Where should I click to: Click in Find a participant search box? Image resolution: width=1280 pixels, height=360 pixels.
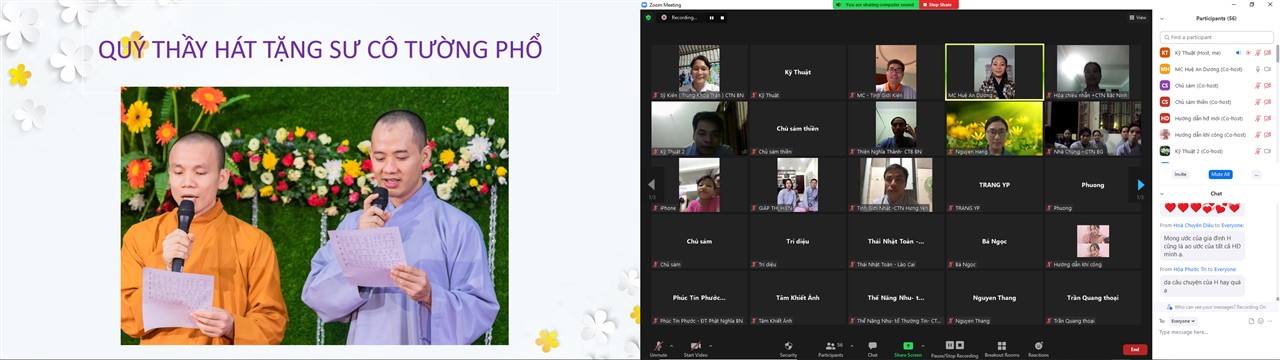coord(1217,37)
